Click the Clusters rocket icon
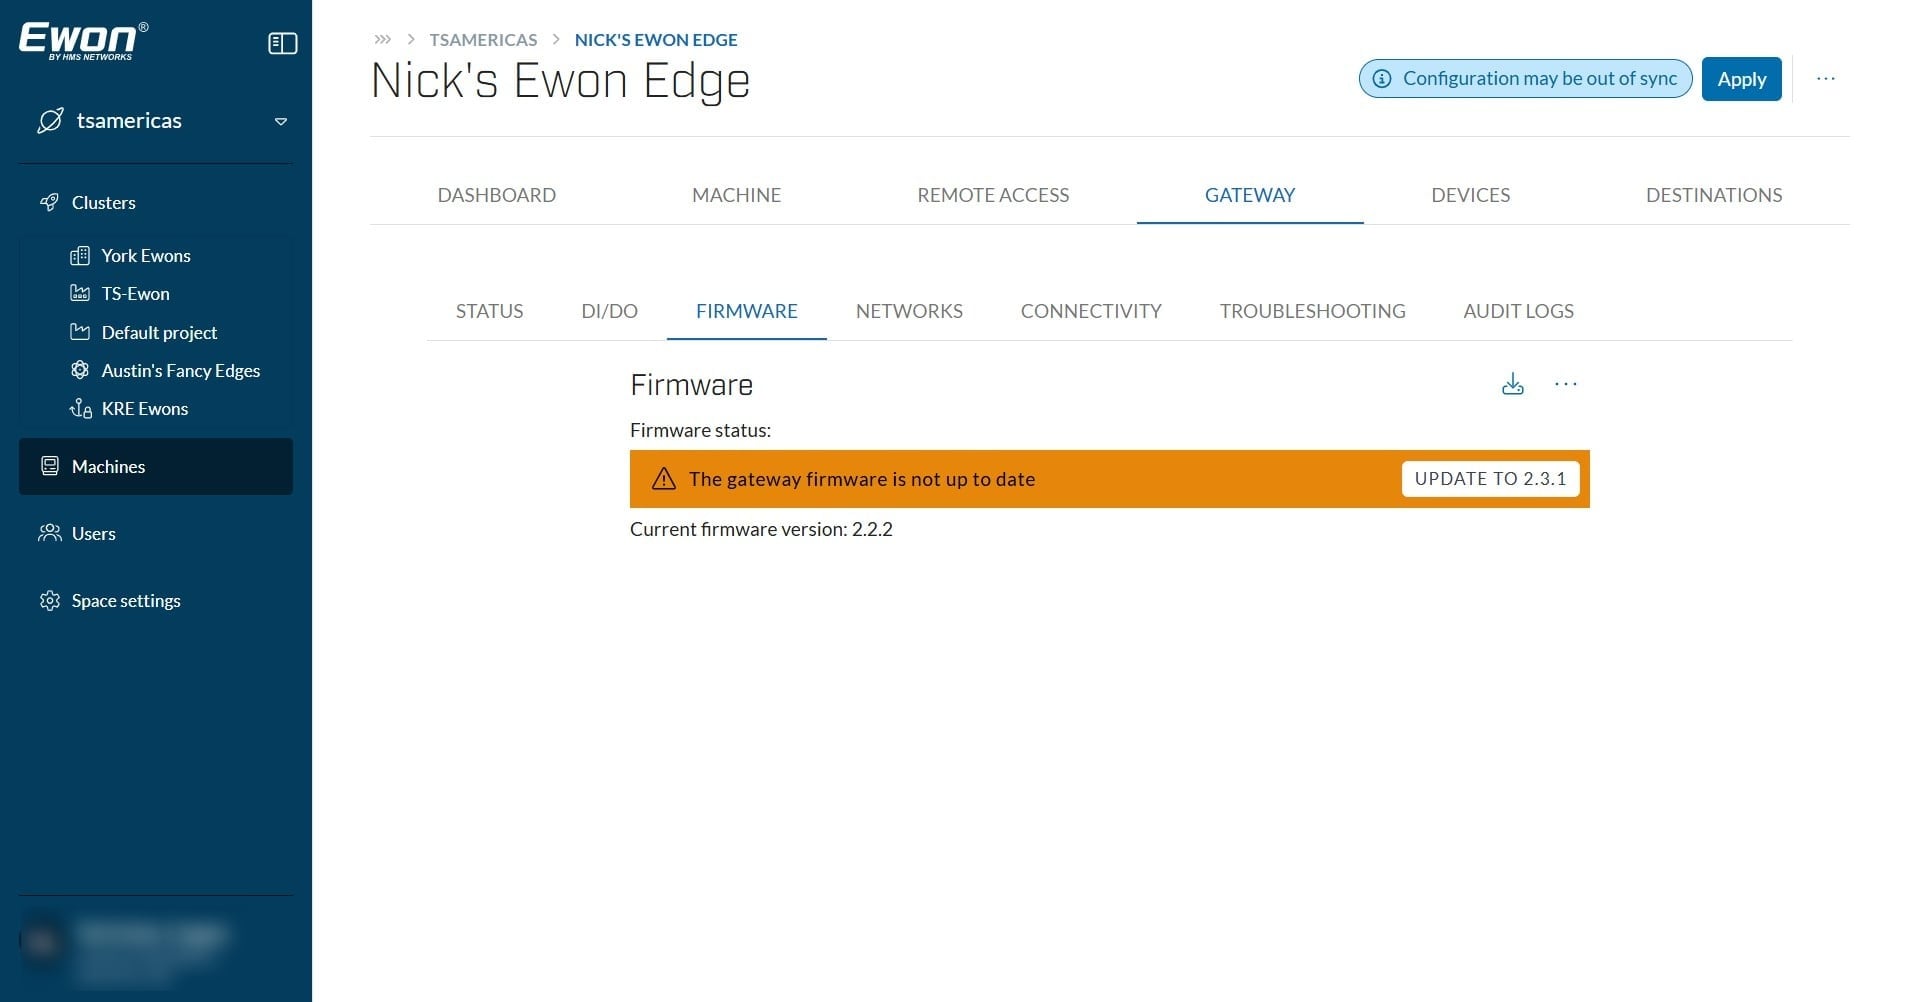 49,202
